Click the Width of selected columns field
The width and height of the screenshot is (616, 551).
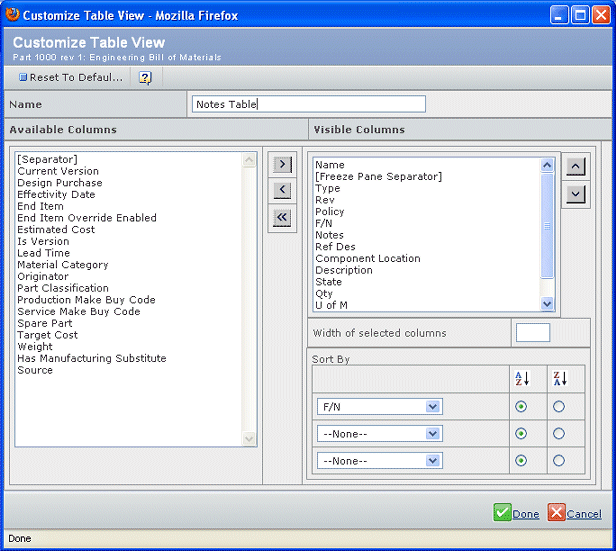coord(532,333)
